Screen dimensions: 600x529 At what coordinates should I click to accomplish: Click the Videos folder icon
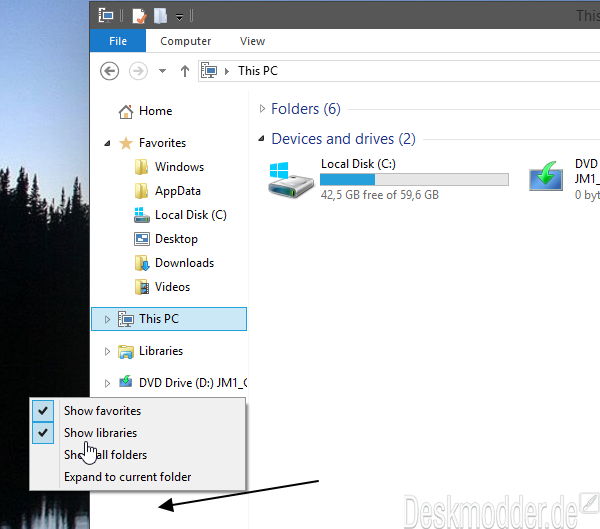(x=142, y=287)
